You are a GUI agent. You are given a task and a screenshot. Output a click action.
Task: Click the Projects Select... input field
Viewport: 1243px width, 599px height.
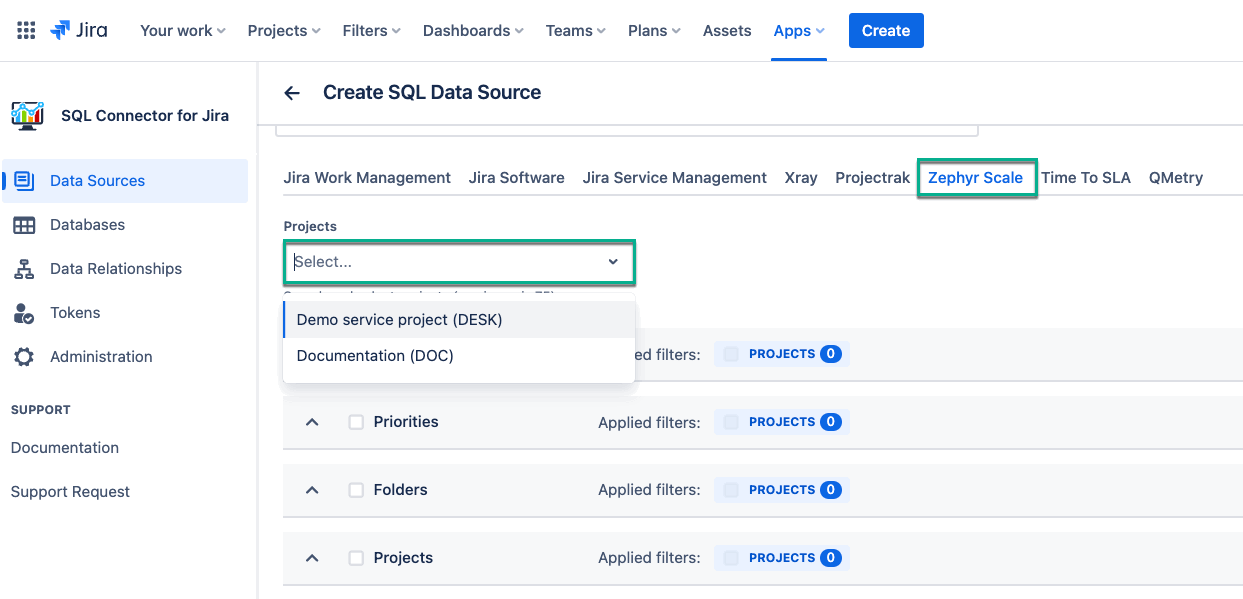click(445, 262)
